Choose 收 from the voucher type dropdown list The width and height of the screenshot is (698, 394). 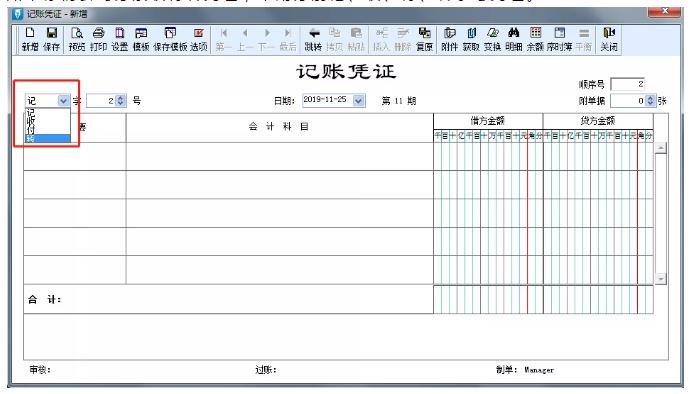point(48,120)
